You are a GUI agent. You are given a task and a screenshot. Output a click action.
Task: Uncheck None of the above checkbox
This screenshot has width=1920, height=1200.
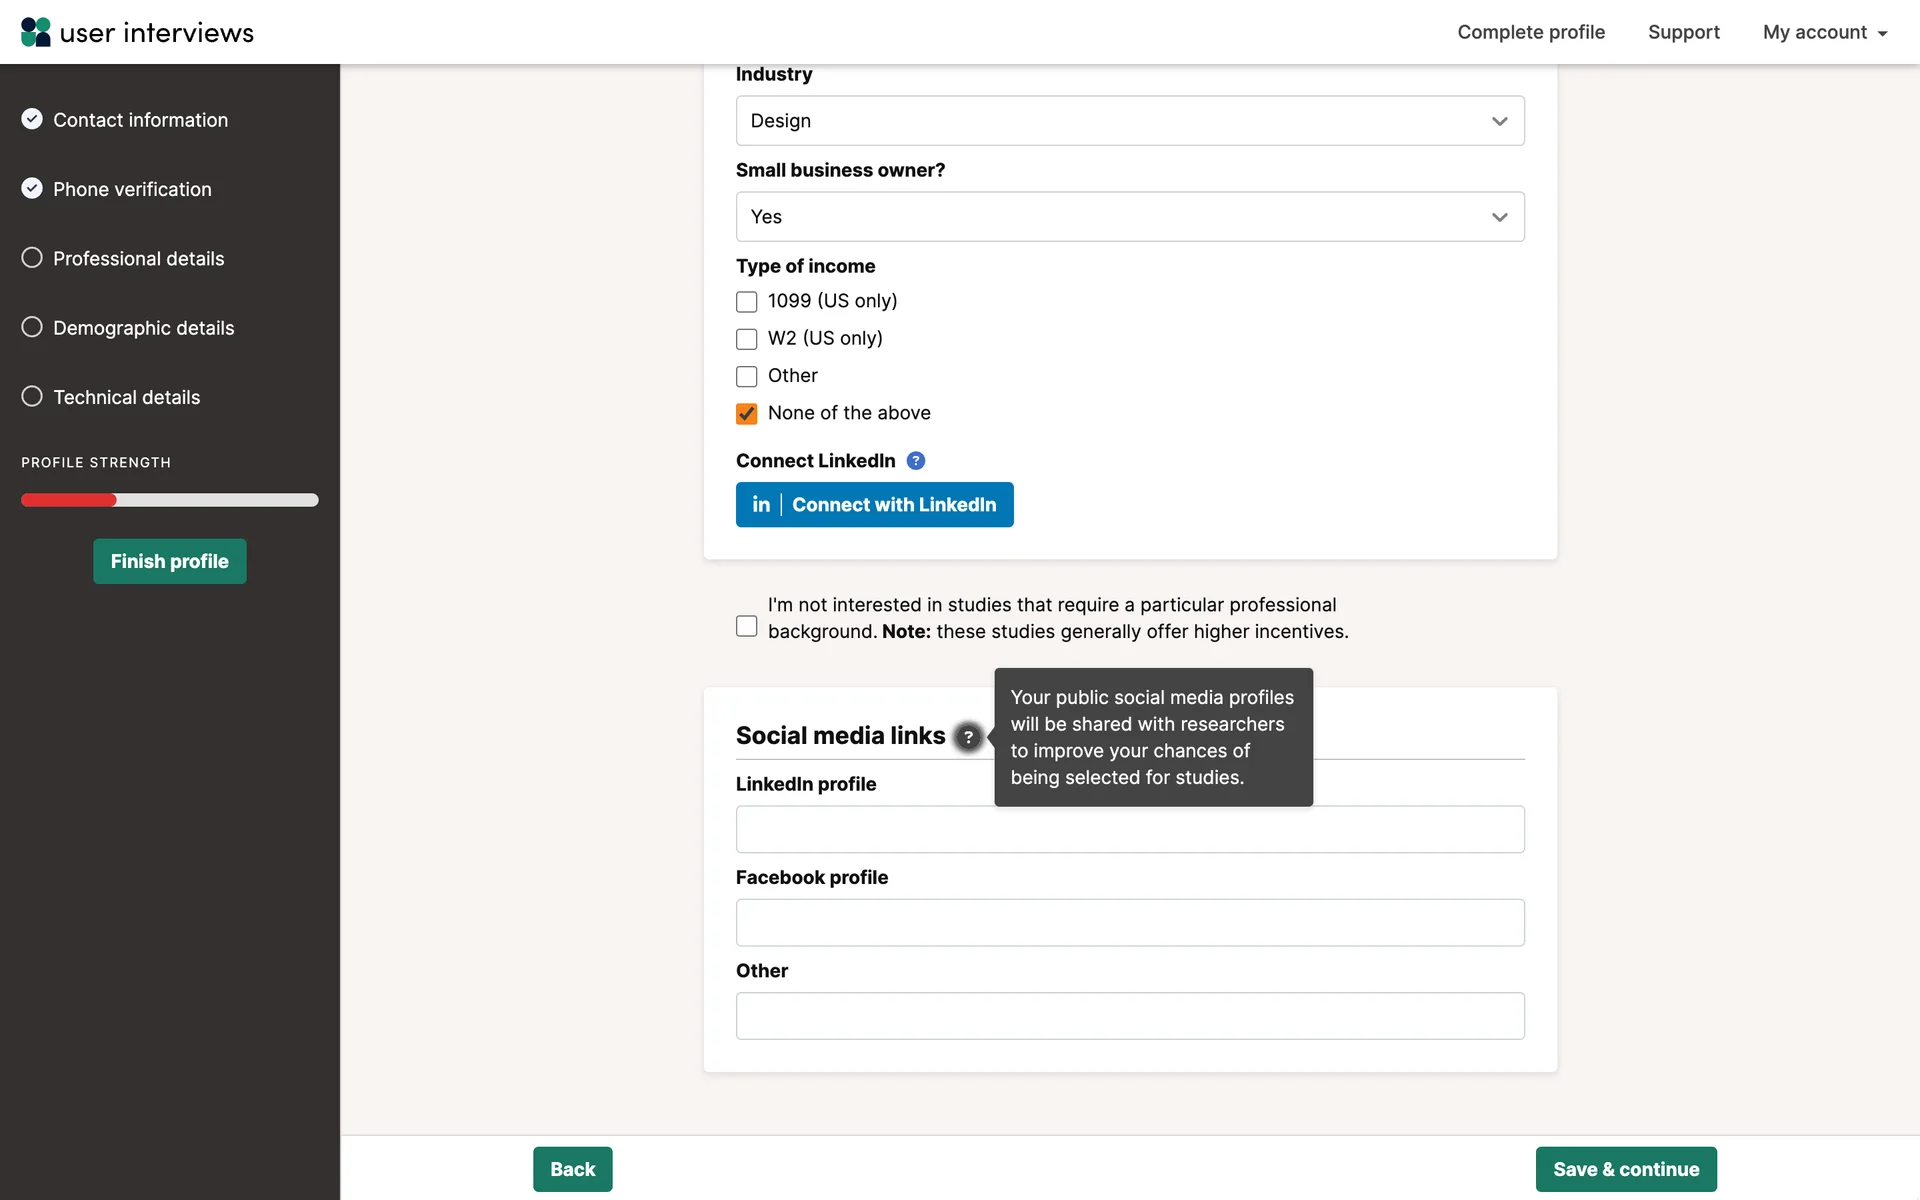(746, 413)
